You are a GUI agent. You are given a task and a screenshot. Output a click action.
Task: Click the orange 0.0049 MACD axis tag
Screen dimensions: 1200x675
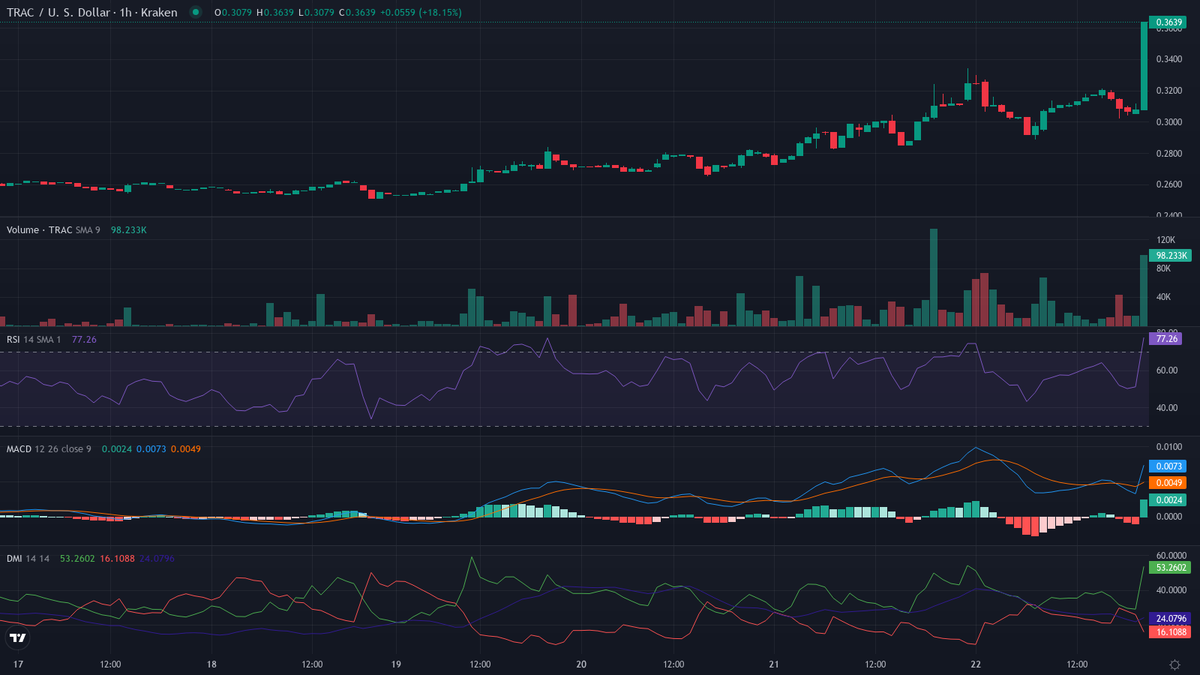coord(1168,483)
